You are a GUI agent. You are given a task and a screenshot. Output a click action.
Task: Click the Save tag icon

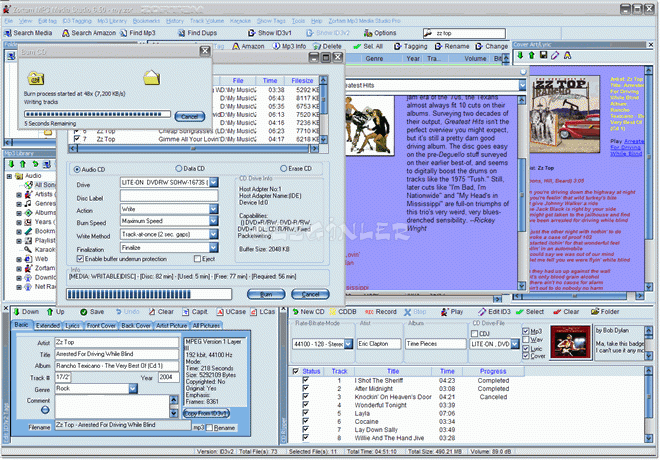(x=84, y=312)
